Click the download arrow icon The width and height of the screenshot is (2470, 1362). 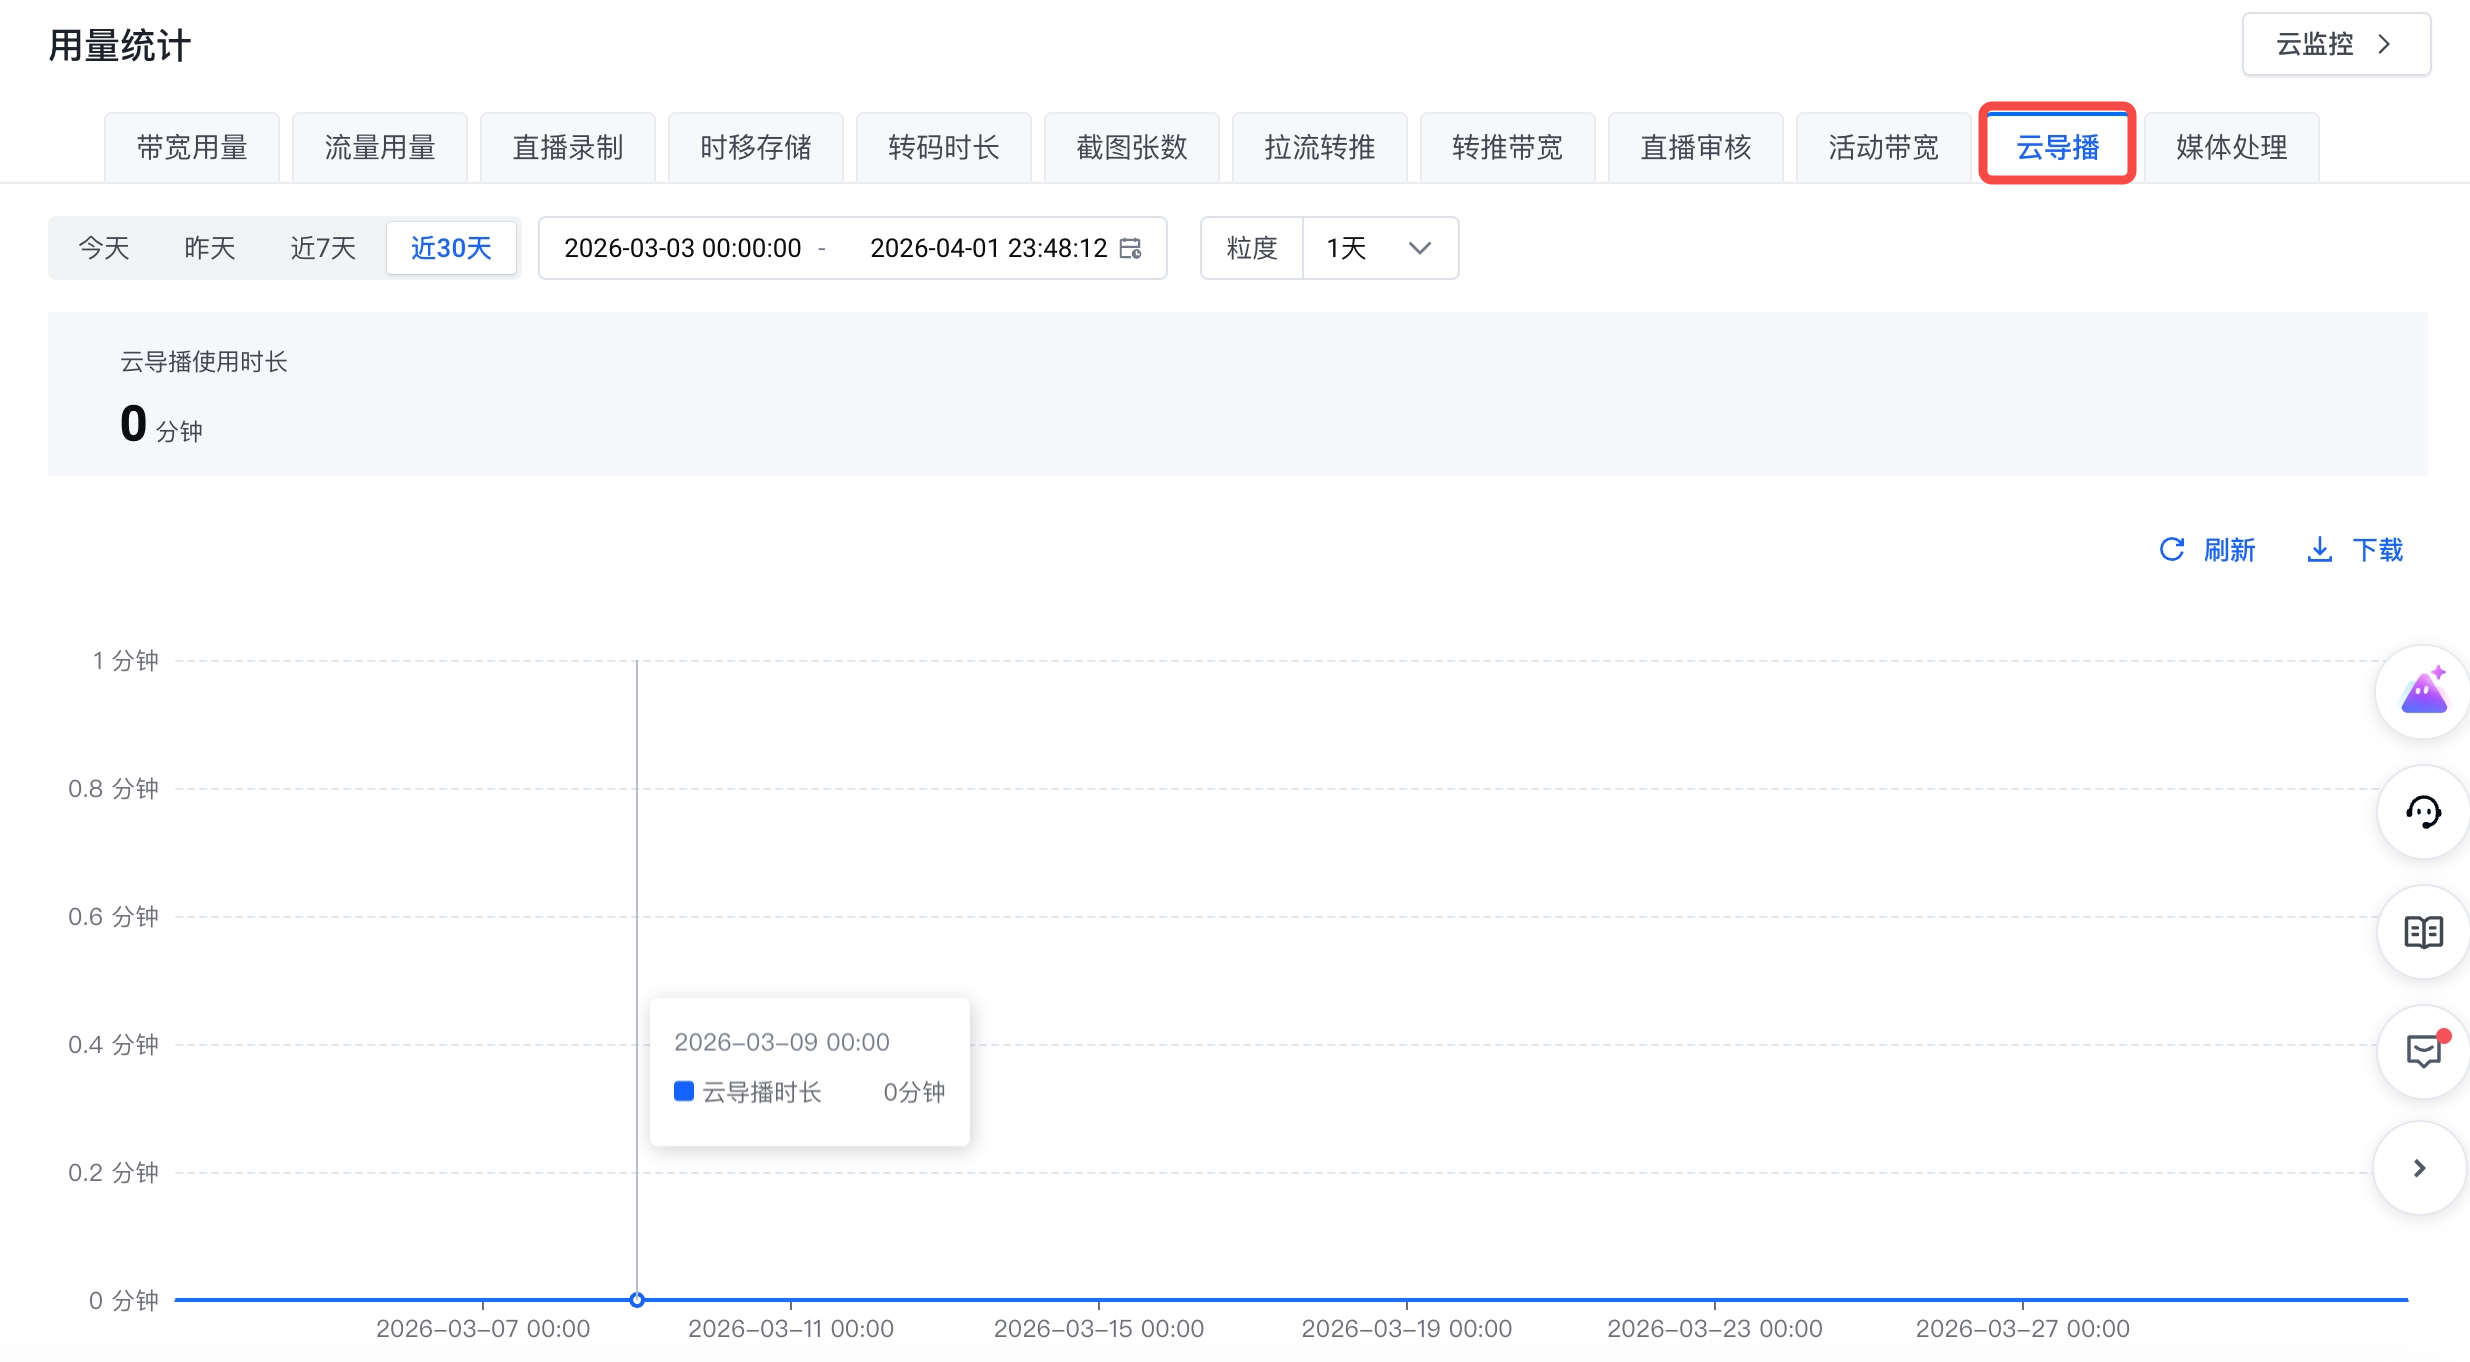click(2320, 549)
